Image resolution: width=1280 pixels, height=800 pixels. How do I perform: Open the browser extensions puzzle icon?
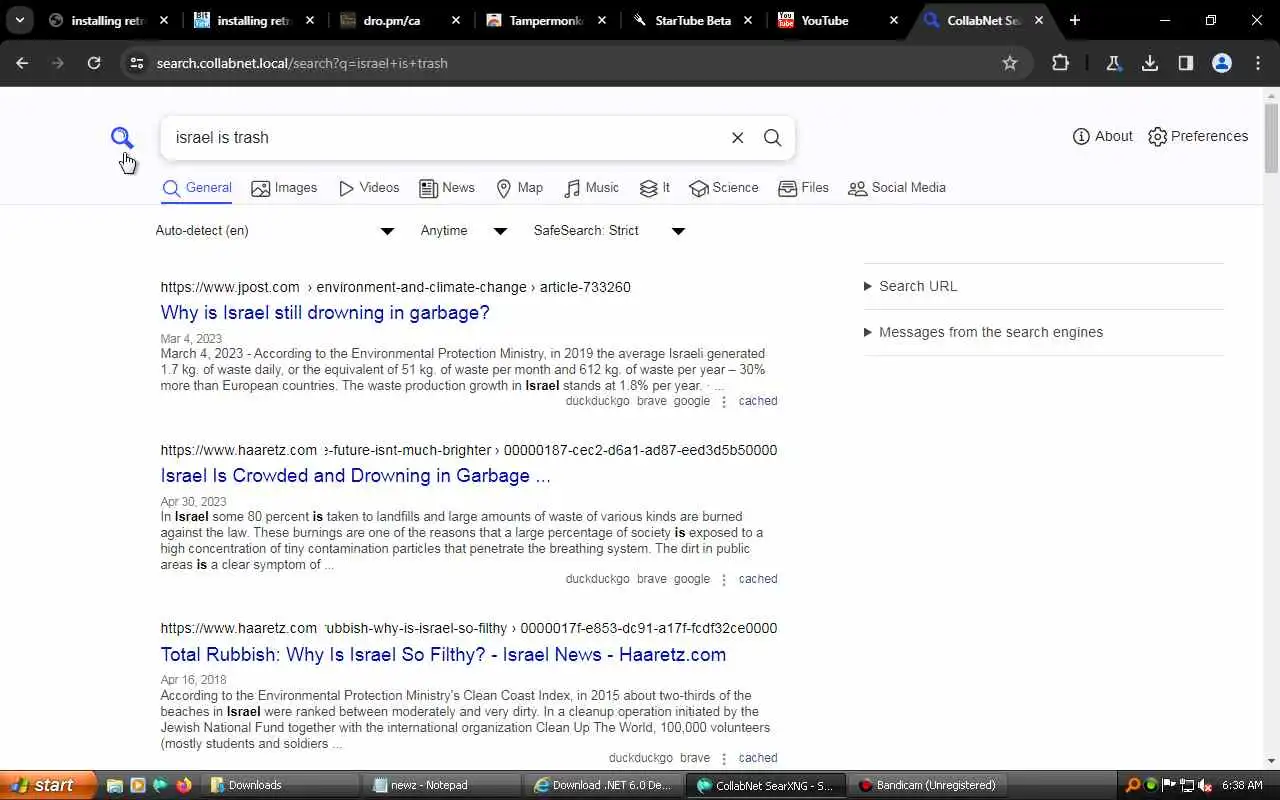(x=1061, y=63)
